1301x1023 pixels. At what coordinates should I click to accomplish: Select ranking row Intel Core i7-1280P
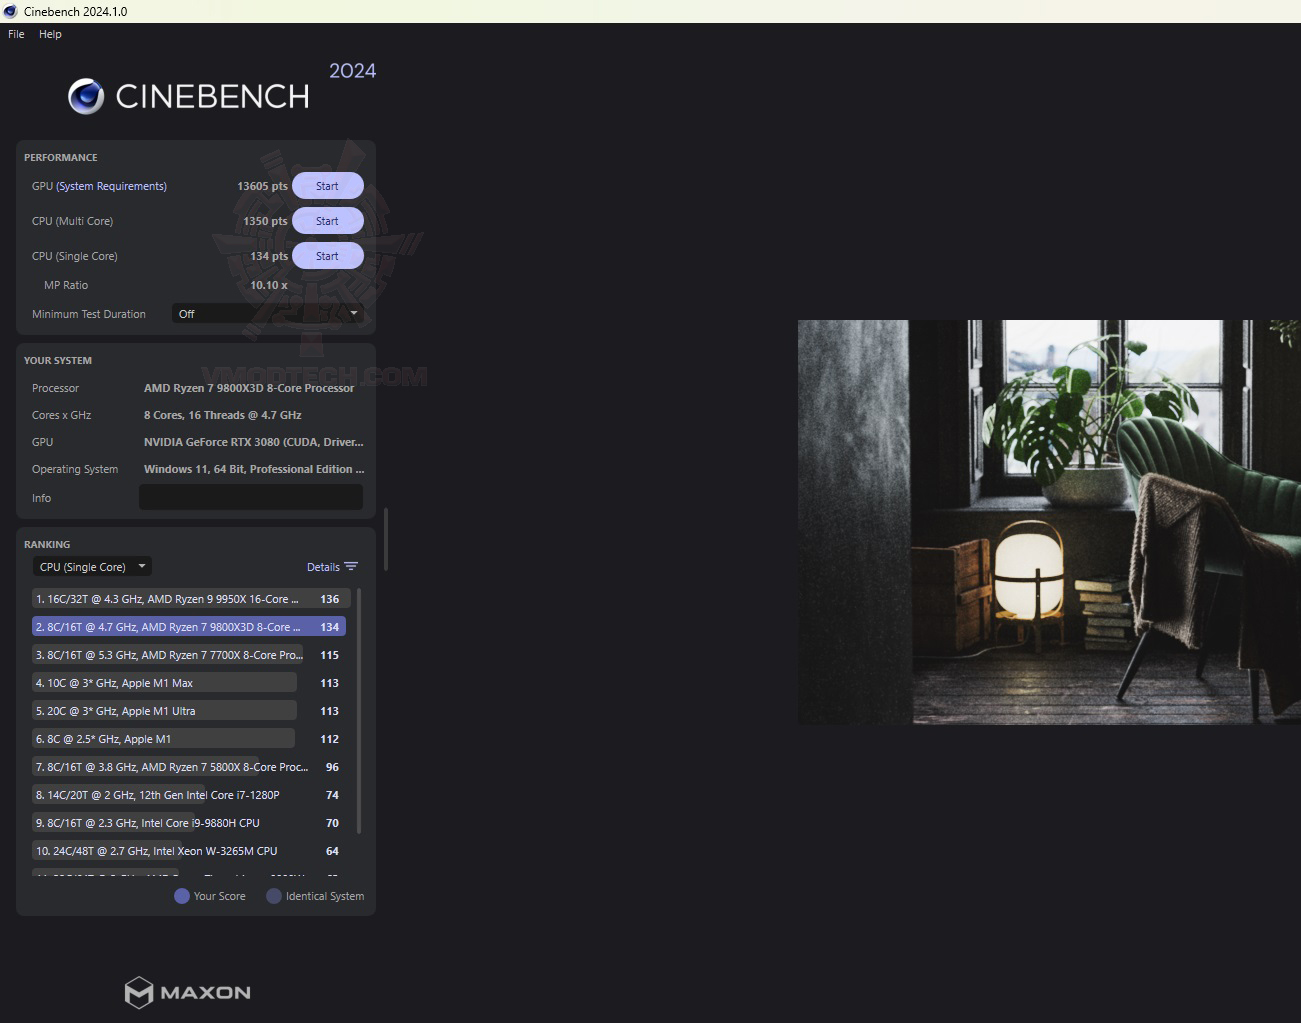coord(190,795)
